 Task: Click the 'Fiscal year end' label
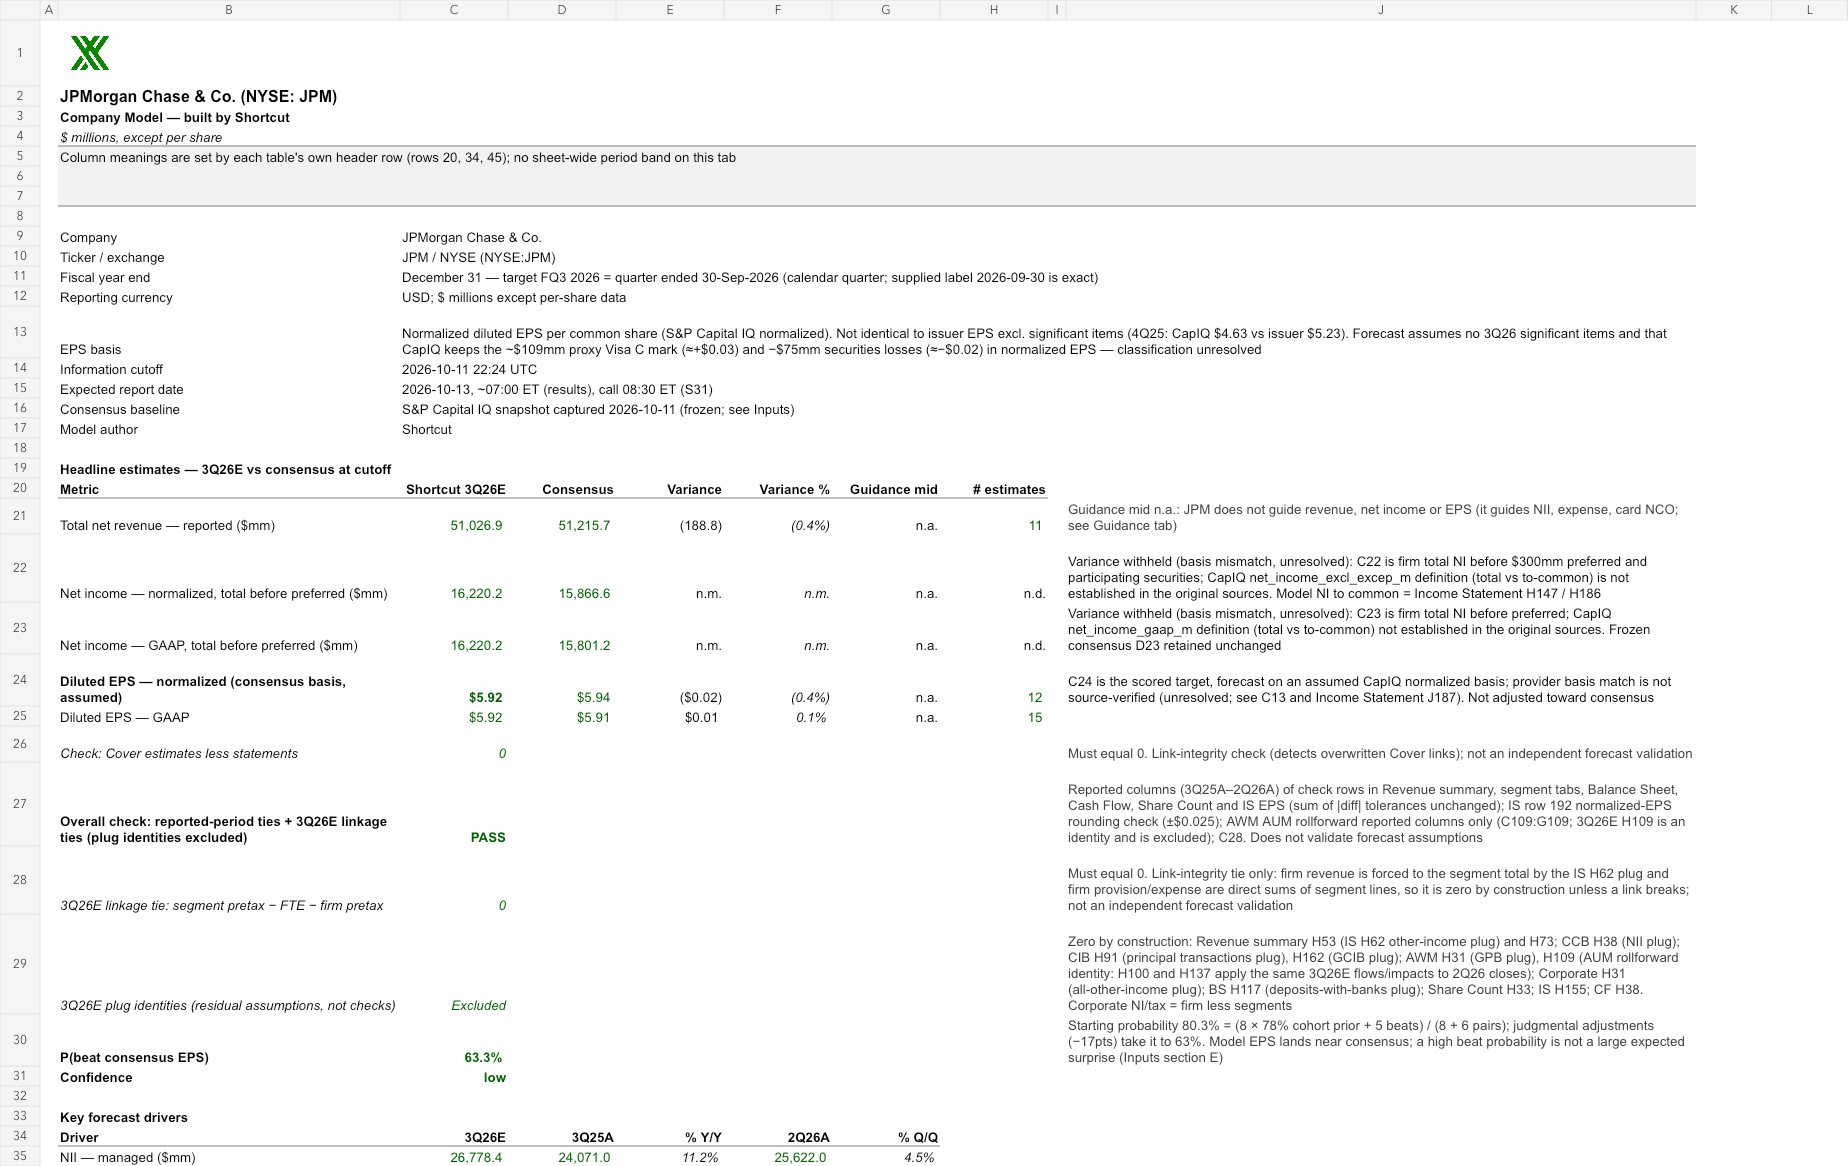(105, 278)
